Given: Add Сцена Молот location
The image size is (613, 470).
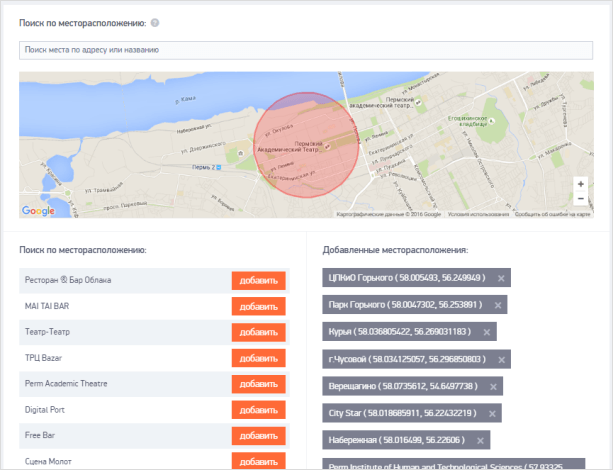Looking at the screenshot, I should [258, 461].
